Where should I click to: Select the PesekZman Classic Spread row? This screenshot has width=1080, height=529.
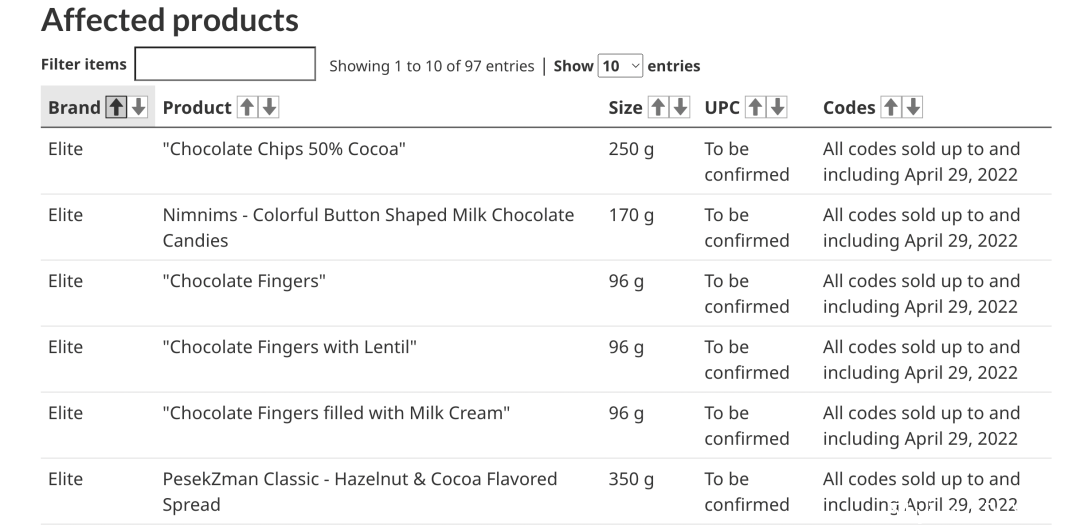[x=546, y=492]
